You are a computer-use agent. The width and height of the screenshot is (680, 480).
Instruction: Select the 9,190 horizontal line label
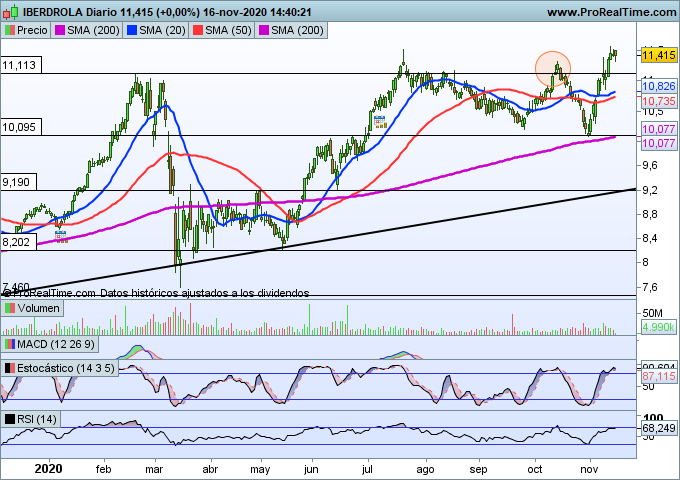coord(18,182)
